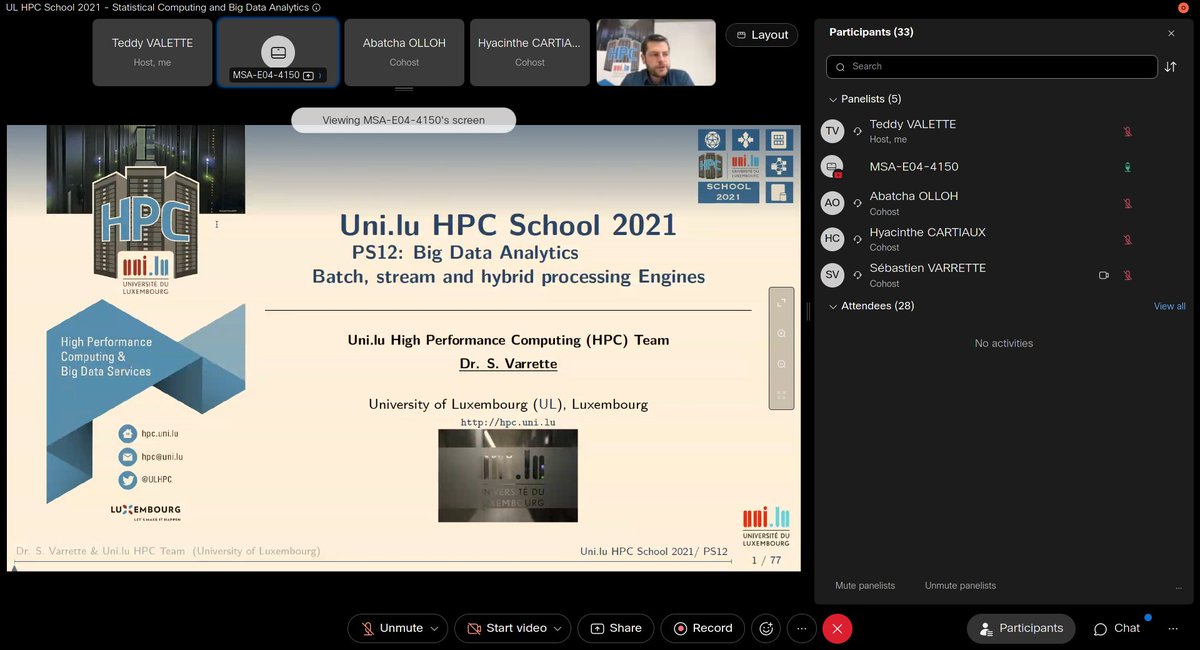The height and width of the screenshot is (650, 1200).
Task: Open the participant sort options icon
Action: pyautogui.click(x=1170, y=66)
